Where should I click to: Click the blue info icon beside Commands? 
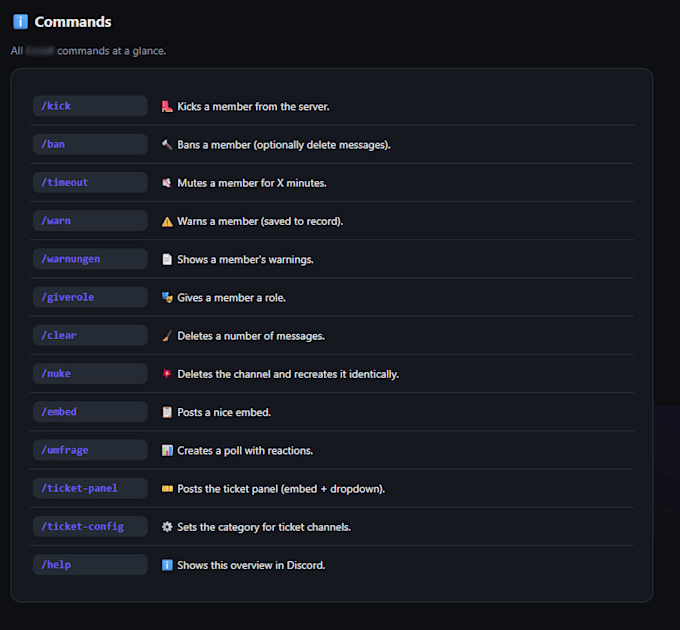[x=20, y=22]
